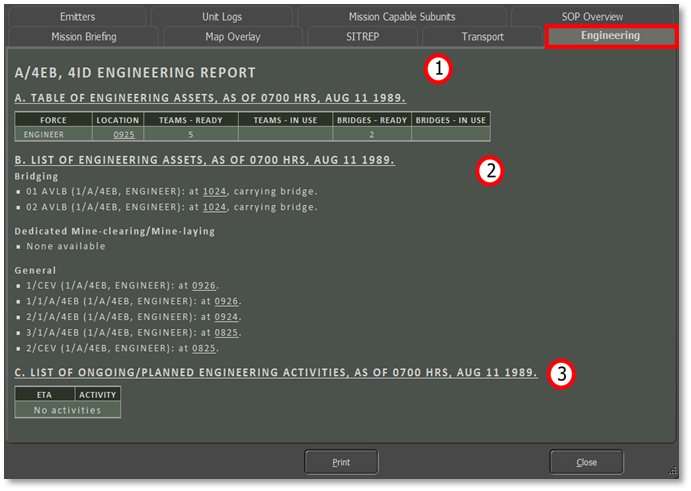Click the resize grip in window corner
691x491 pixels.
(x=673, y=471)
